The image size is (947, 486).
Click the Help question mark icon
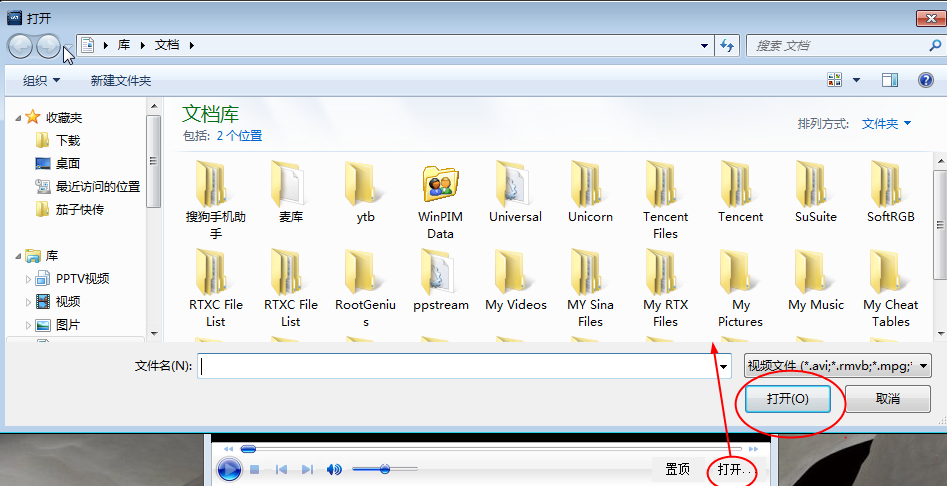(x=925, y=80)
